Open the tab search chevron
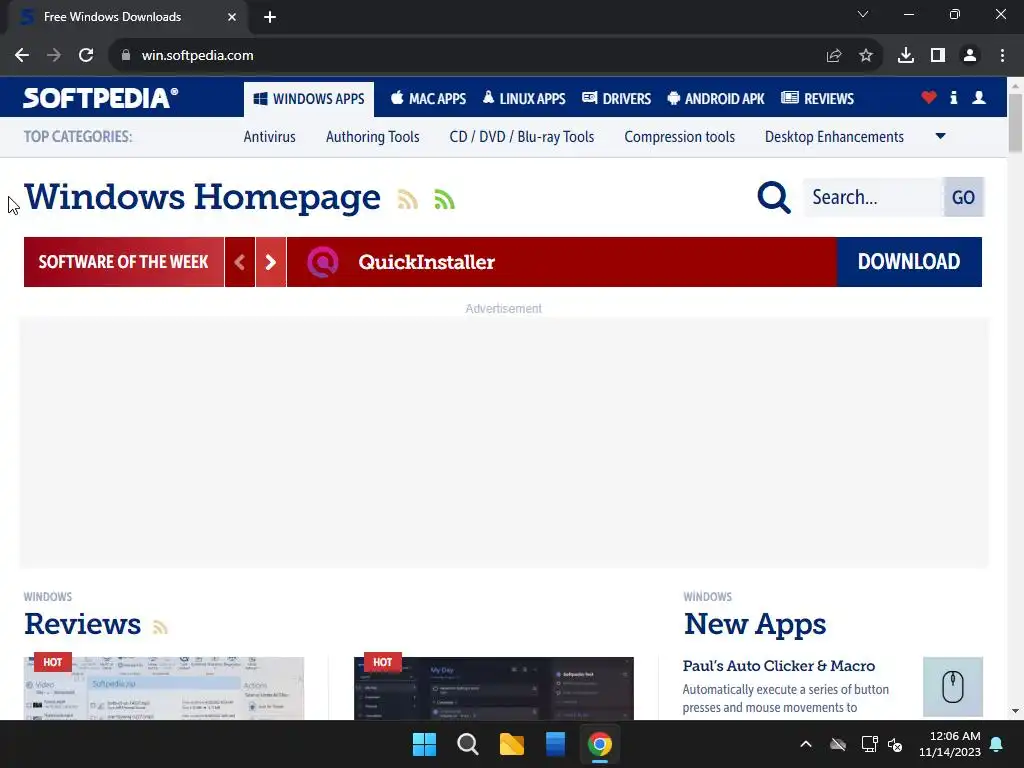 click(863, 14)
